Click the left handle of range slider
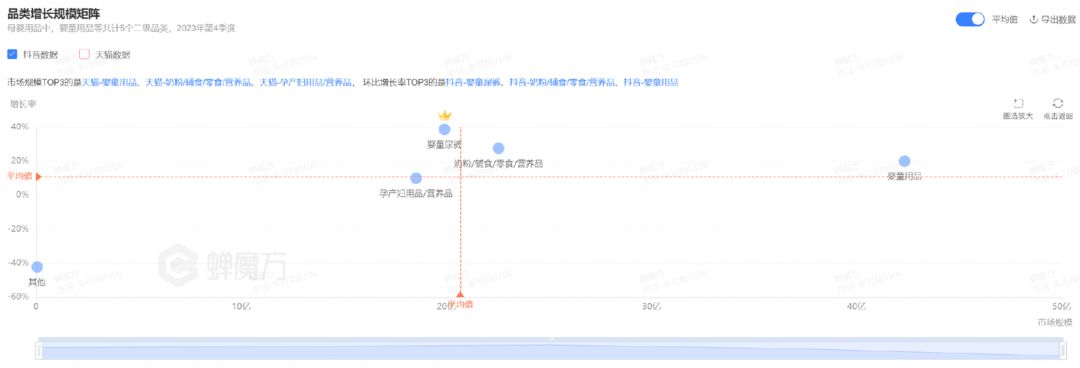Screen dimensions: 1080x368 click(x=39, y=351)
